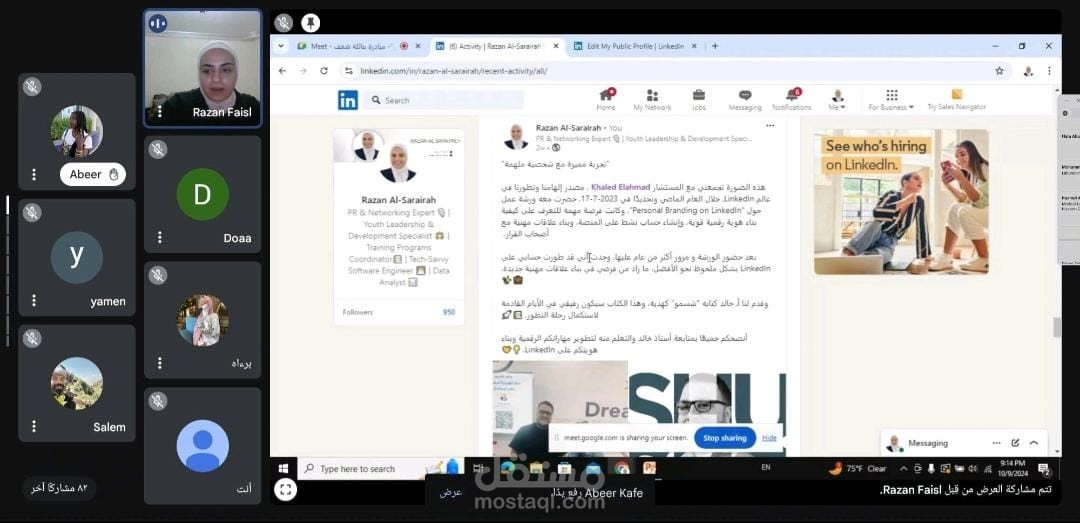Image resolution: width=1080 pixels, height=523 pixels.
Task: Open Razan Al-Sarairah name in profile card
Action: tap(398, 201)
